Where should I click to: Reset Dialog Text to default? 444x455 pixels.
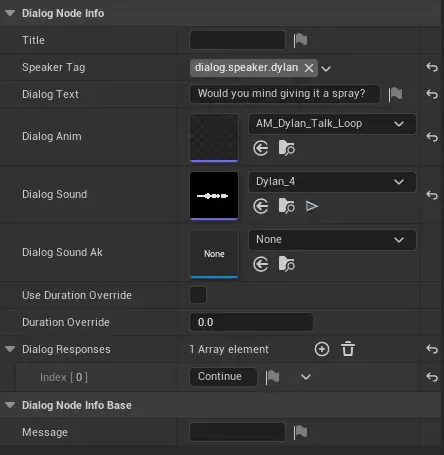(x=432, y=94)
